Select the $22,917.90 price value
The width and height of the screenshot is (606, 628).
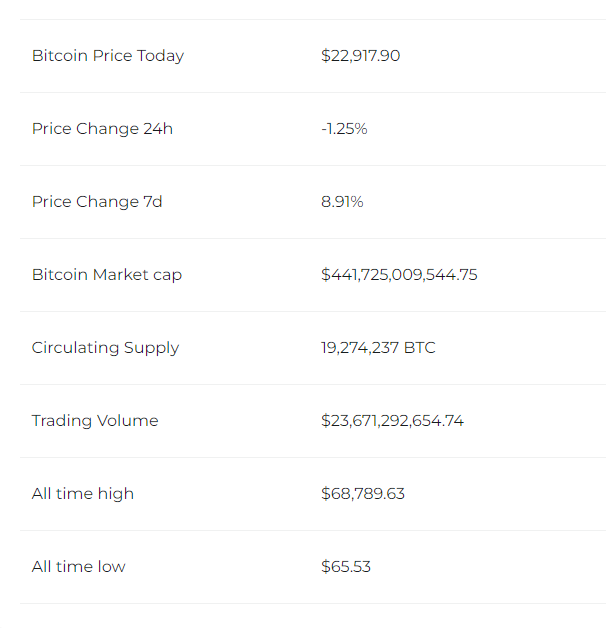(x=360, y=56)
